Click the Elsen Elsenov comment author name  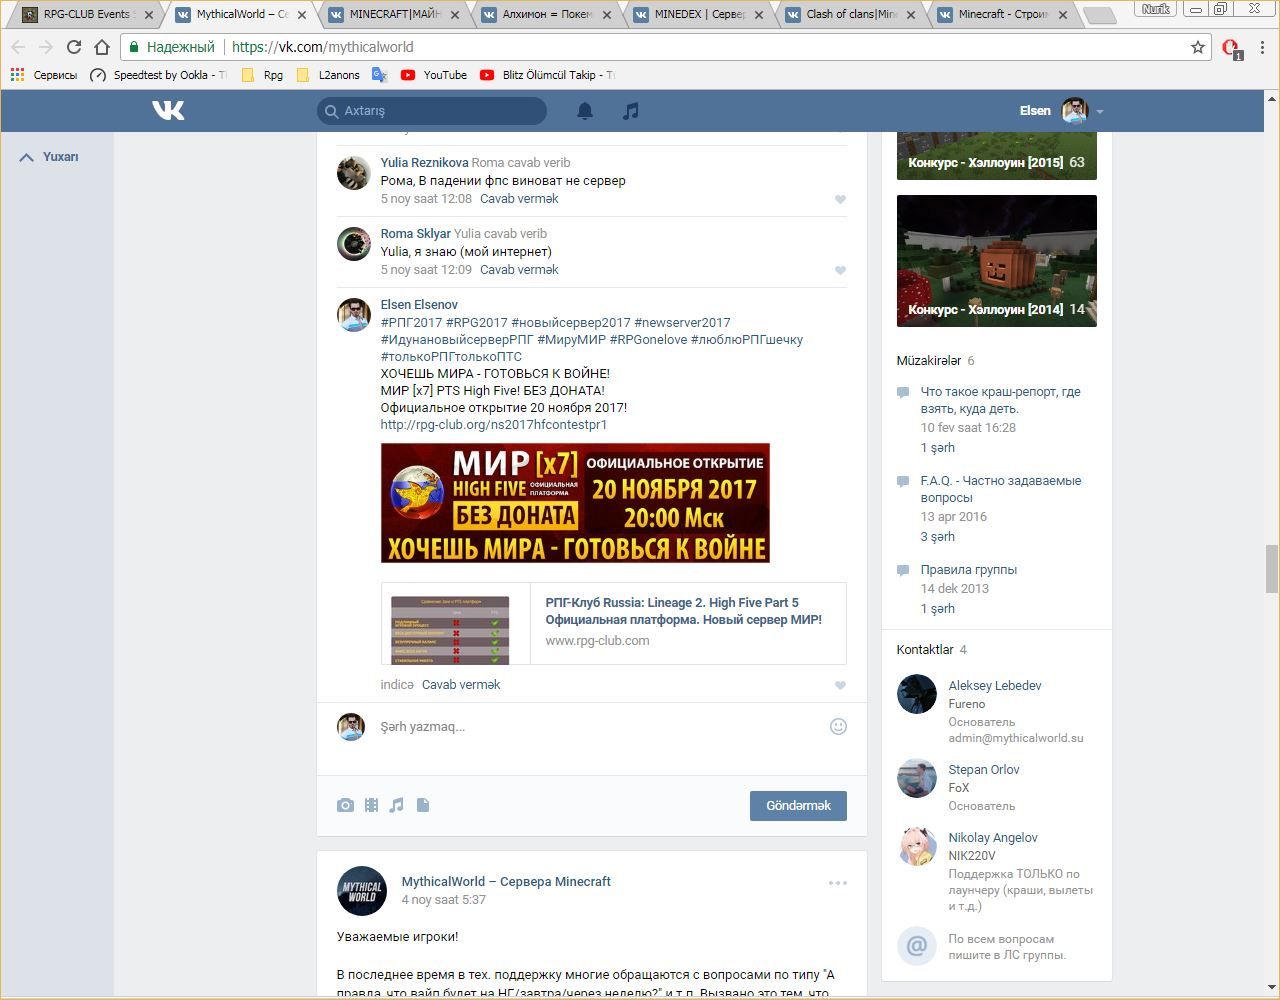point(419,305)
